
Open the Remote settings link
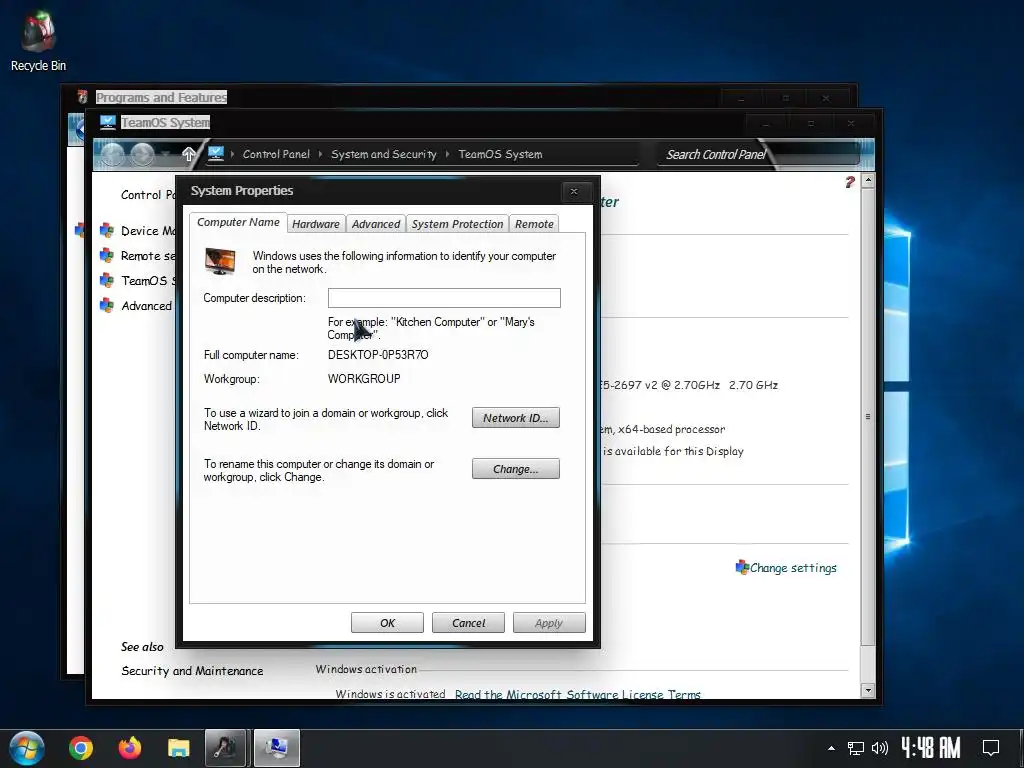tap(148, 255)
